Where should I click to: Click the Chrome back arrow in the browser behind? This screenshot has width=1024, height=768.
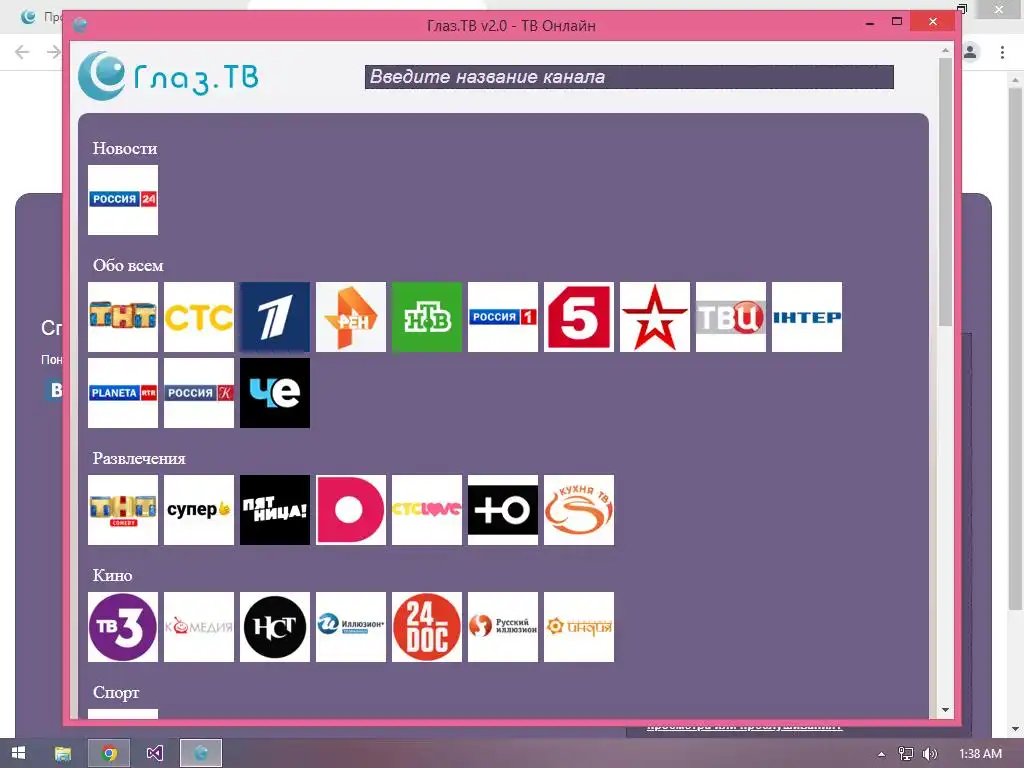click(x=22, y=52)
